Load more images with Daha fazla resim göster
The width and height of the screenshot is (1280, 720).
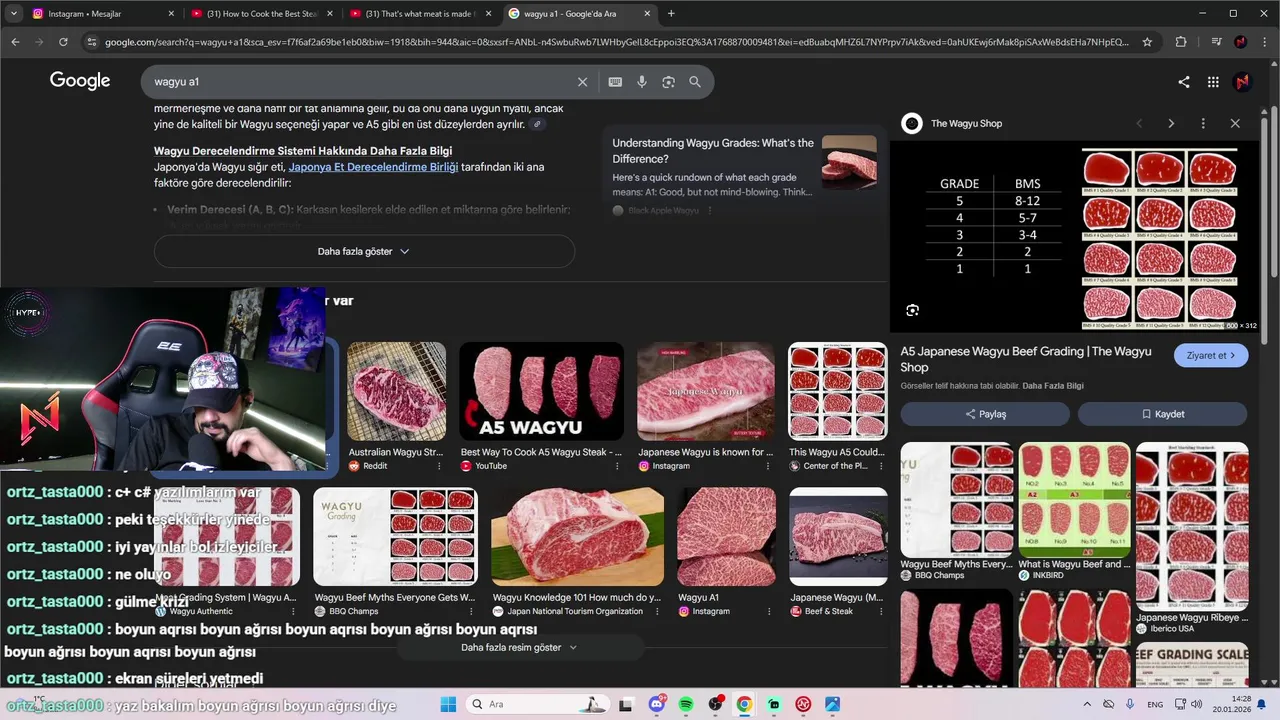(519, 647)
